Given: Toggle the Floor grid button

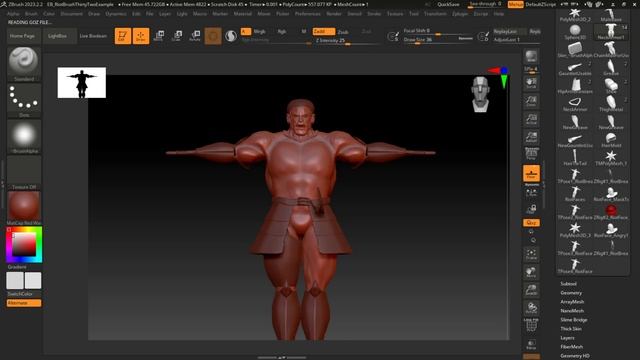Looking at the screenshot, I should pyautogui.click(x=531, y=173).
